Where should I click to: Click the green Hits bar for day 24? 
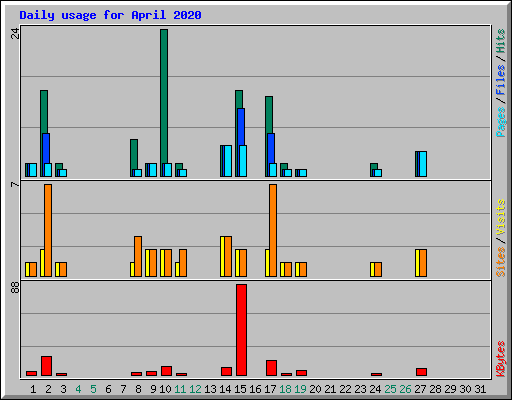374,166
